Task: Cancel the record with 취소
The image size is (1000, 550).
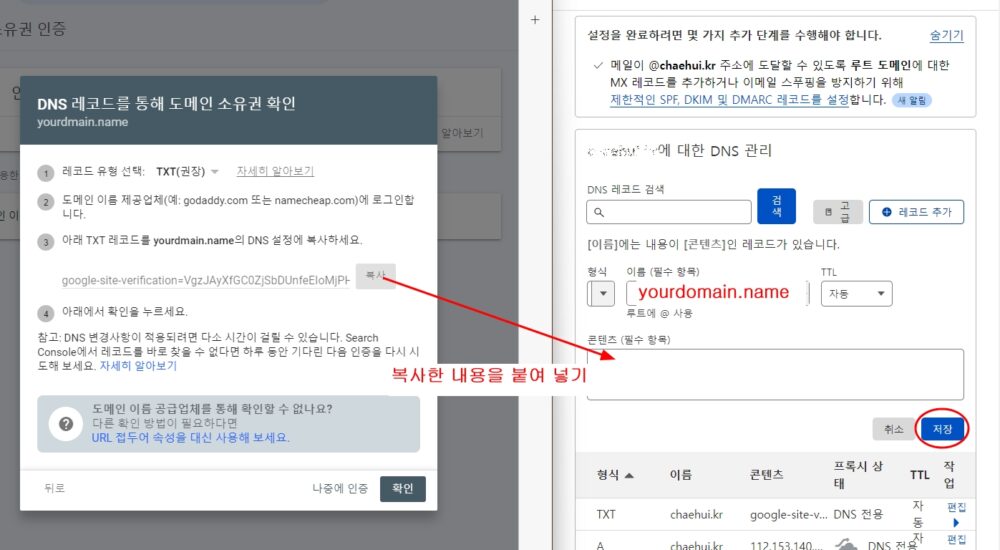Action: (x=893, y=429)
